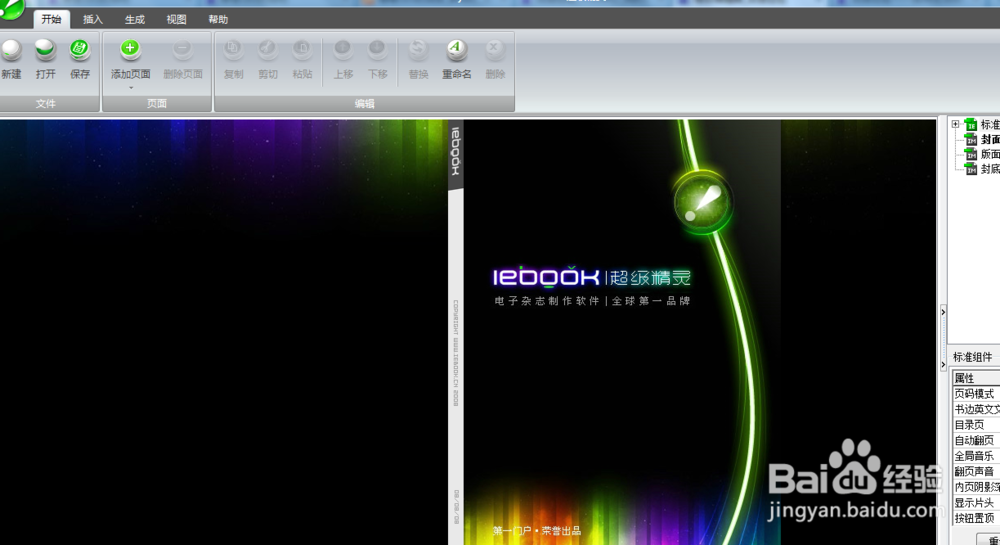Click the Move Up (上移) icon
This screenshot has width=1000, height=545.
[343, 49]
